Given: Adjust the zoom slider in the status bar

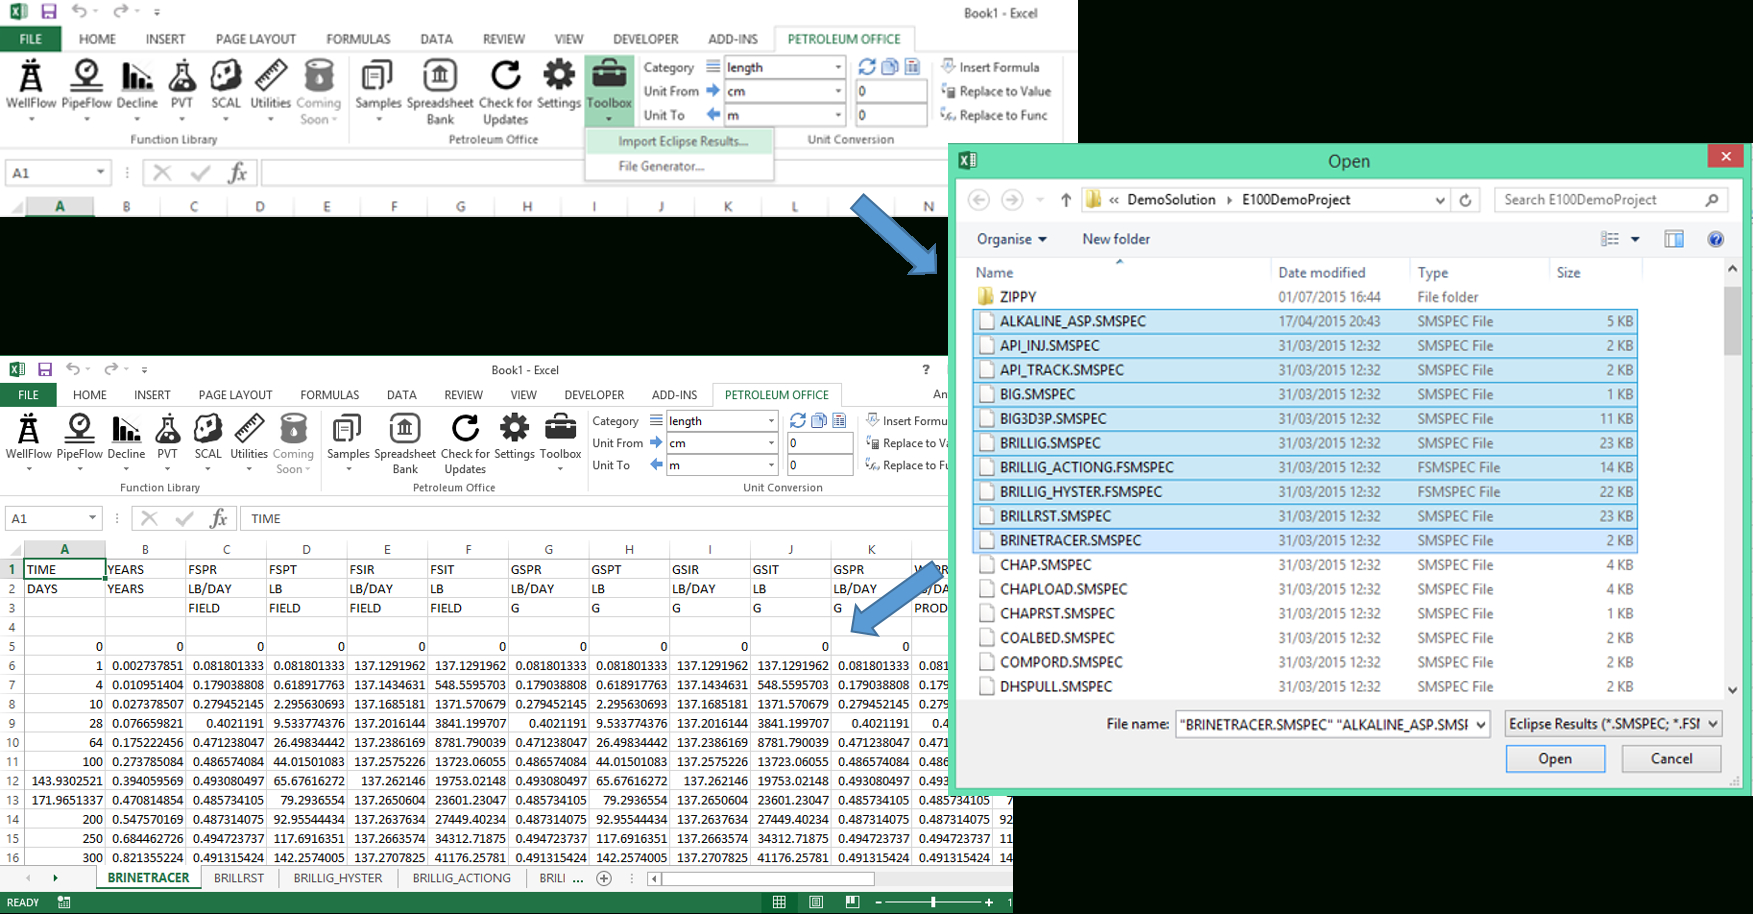Looking at the screenshot, I should click(x=930, y=901).
